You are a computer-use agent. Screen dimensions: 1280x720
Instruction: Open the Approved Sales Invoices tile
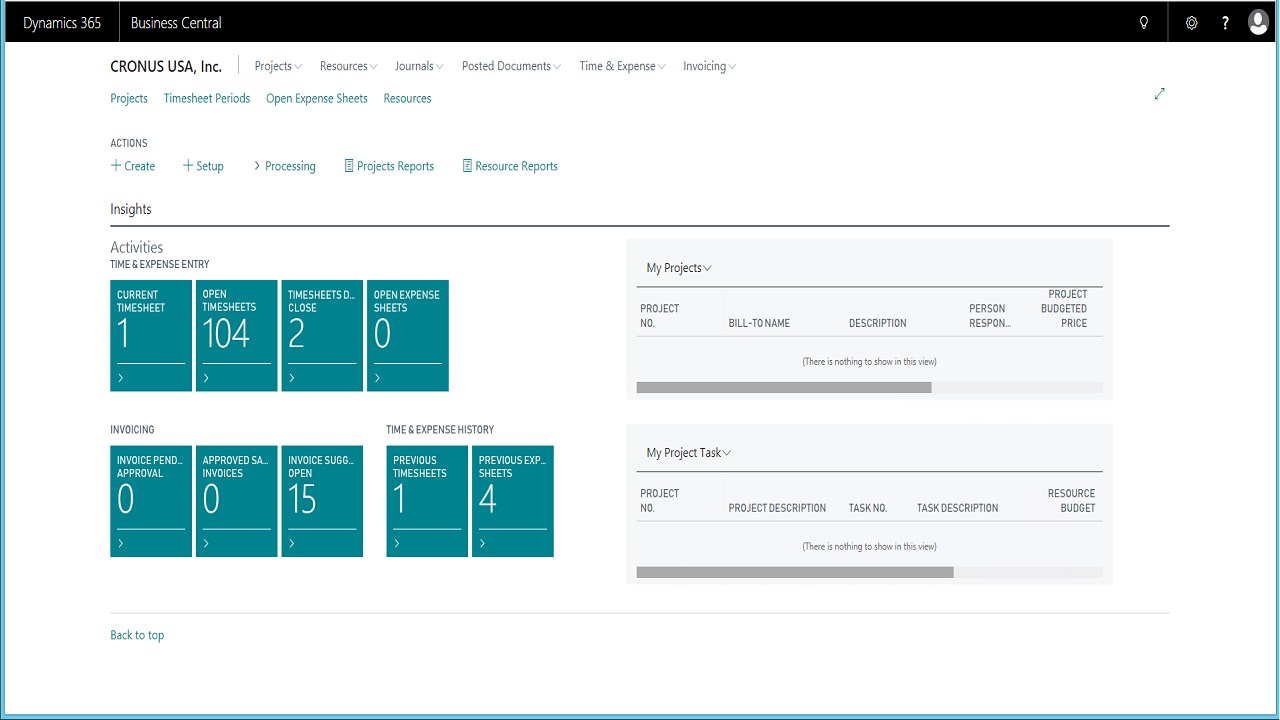[237, 501]
